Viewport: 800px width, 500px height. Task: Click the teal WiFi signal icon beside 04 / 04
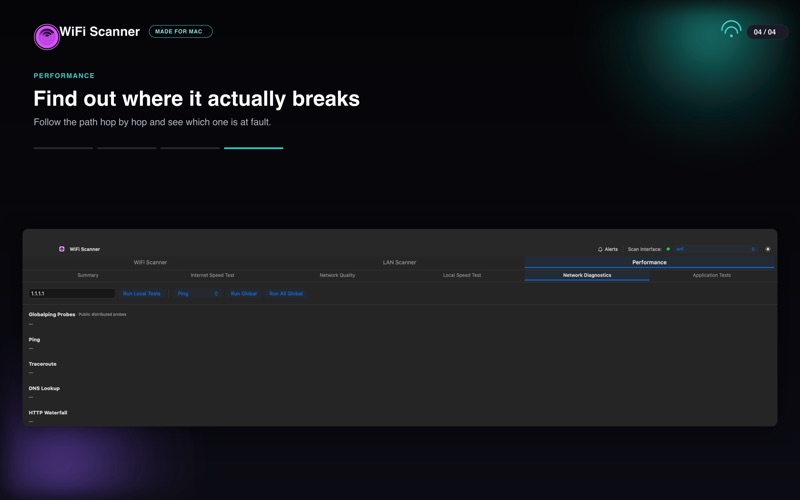tap(731, 29)
